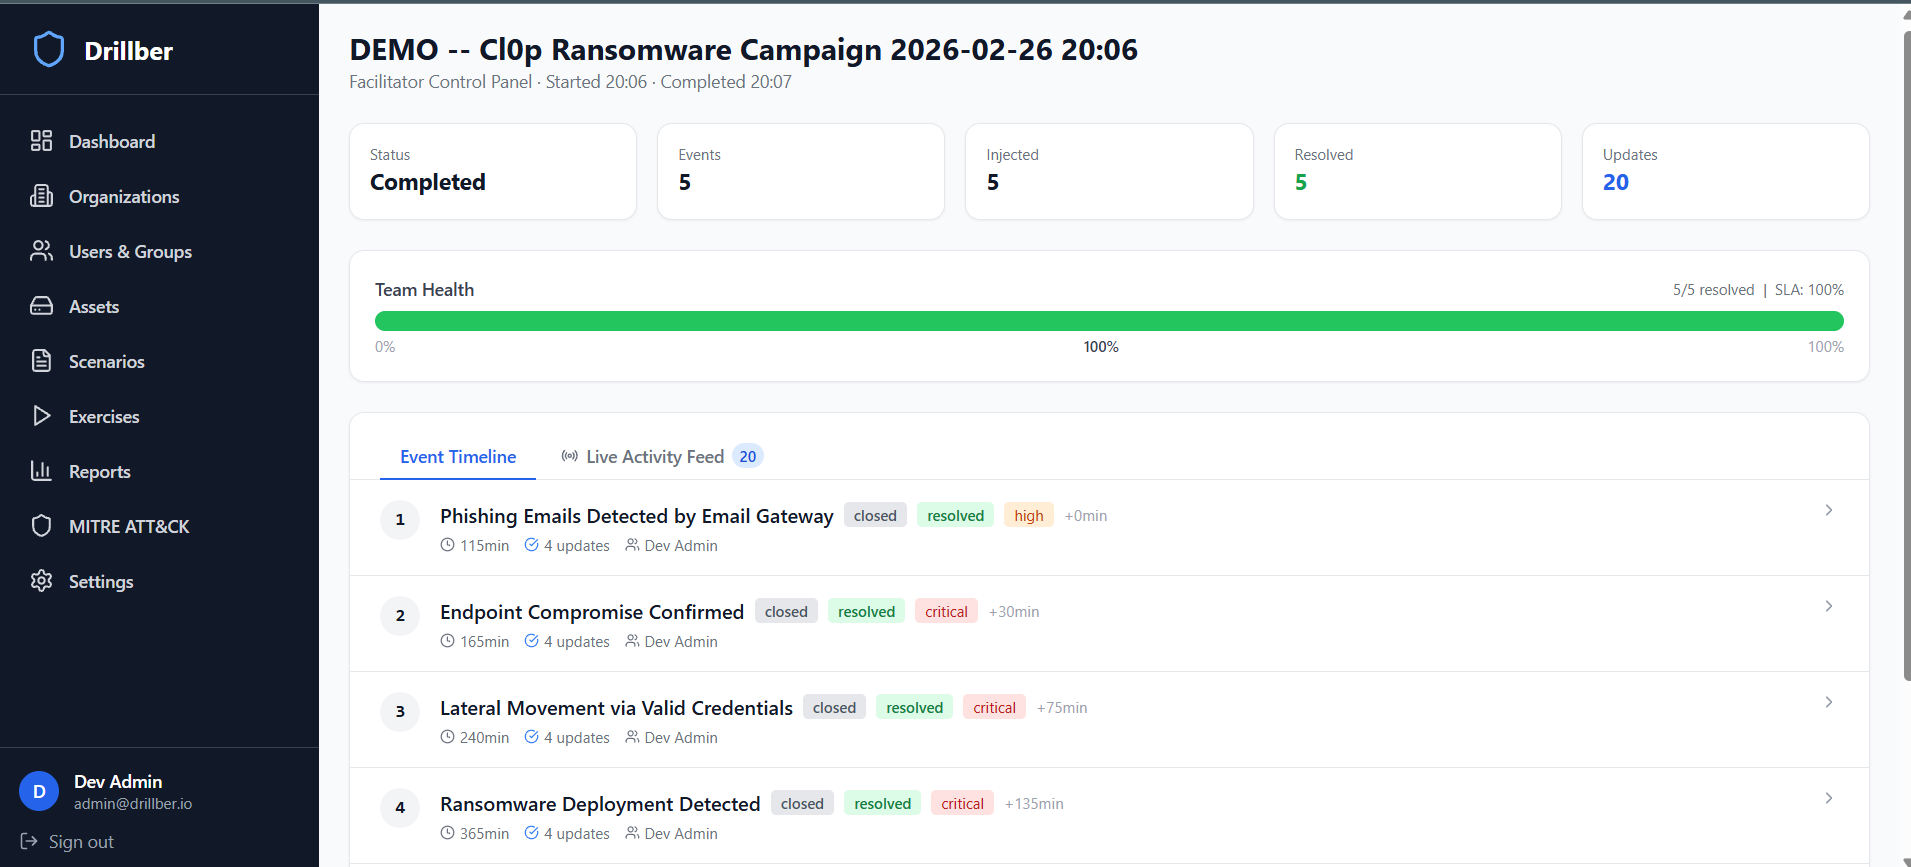Click the Assets drive icon
The height and width of the screenshot is (867, 1911).
(41, 306)
